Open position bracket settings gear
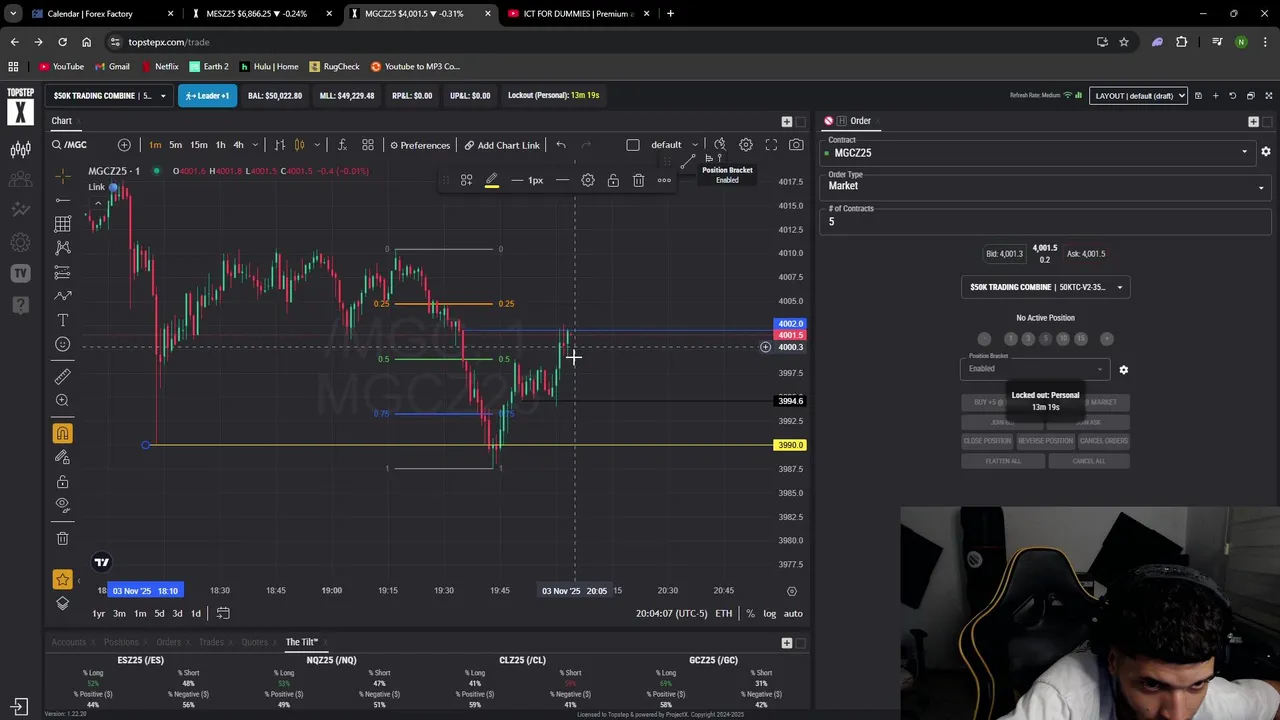Screen dimensions: 1280x720 click(x=1123, y=369)
